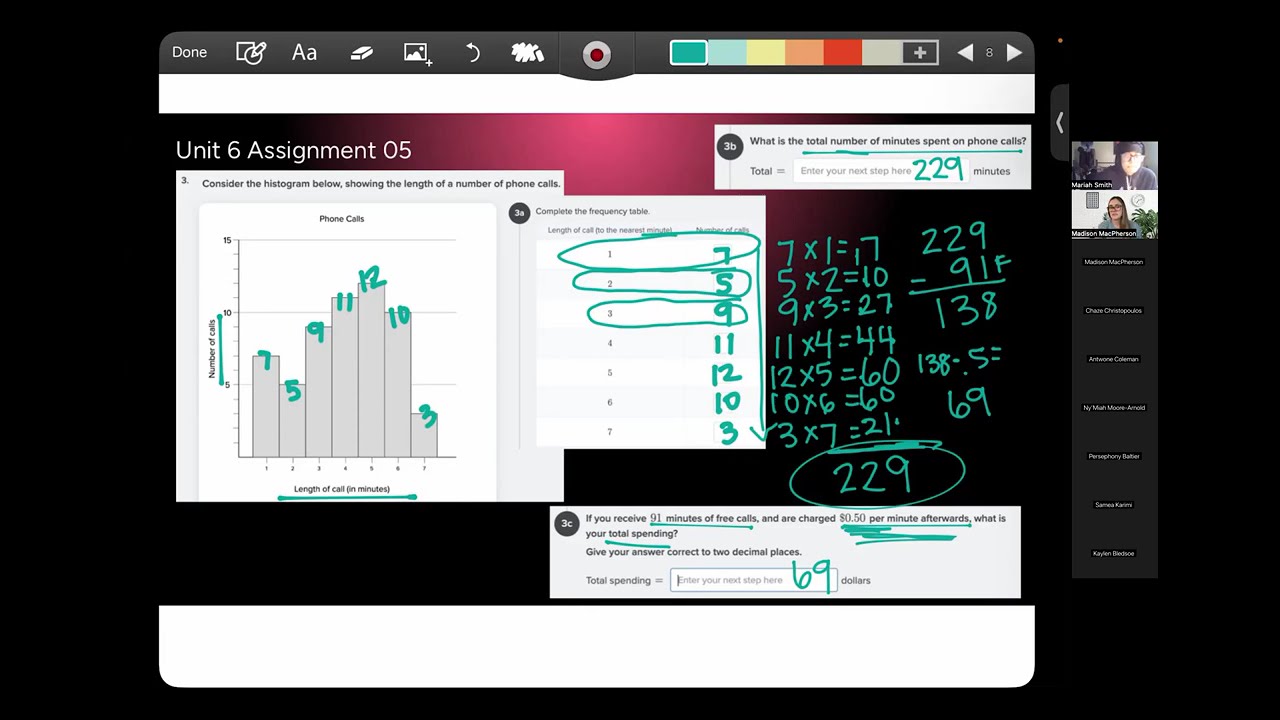Click the frequency table row for length 6
Viewport: 1280px width, 720px height.
click(650, 402)
